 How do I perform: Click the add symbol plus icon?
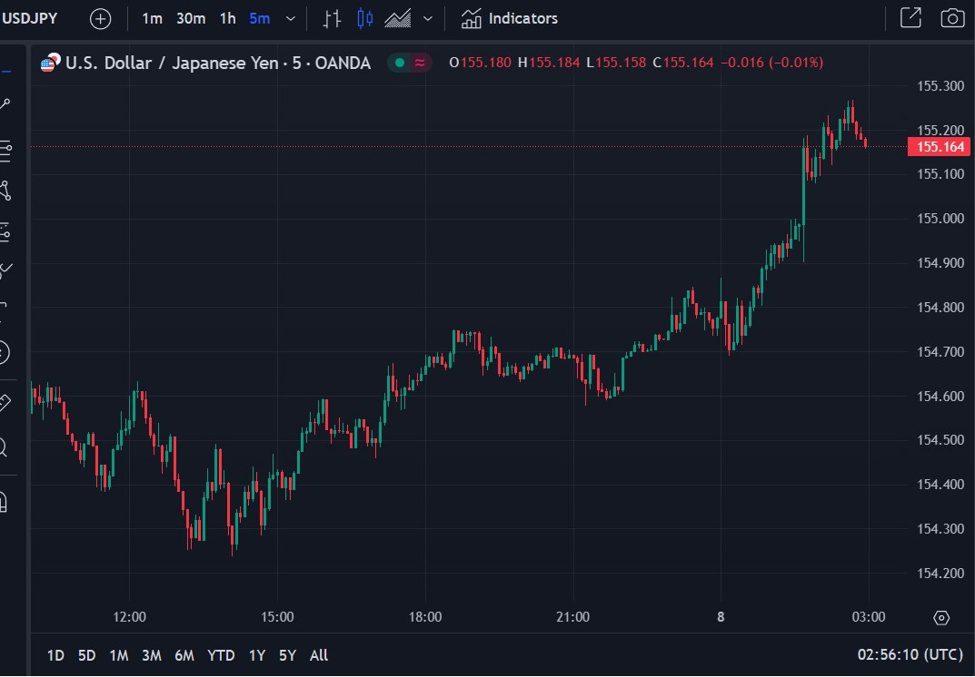(100, 19)
